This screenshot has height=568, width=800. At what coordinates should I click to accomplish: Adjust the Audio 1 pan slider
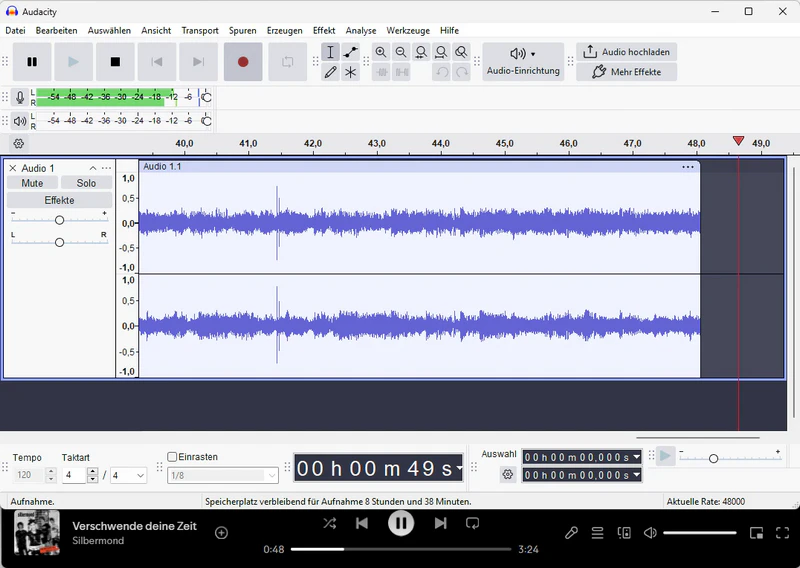[59, 242]
